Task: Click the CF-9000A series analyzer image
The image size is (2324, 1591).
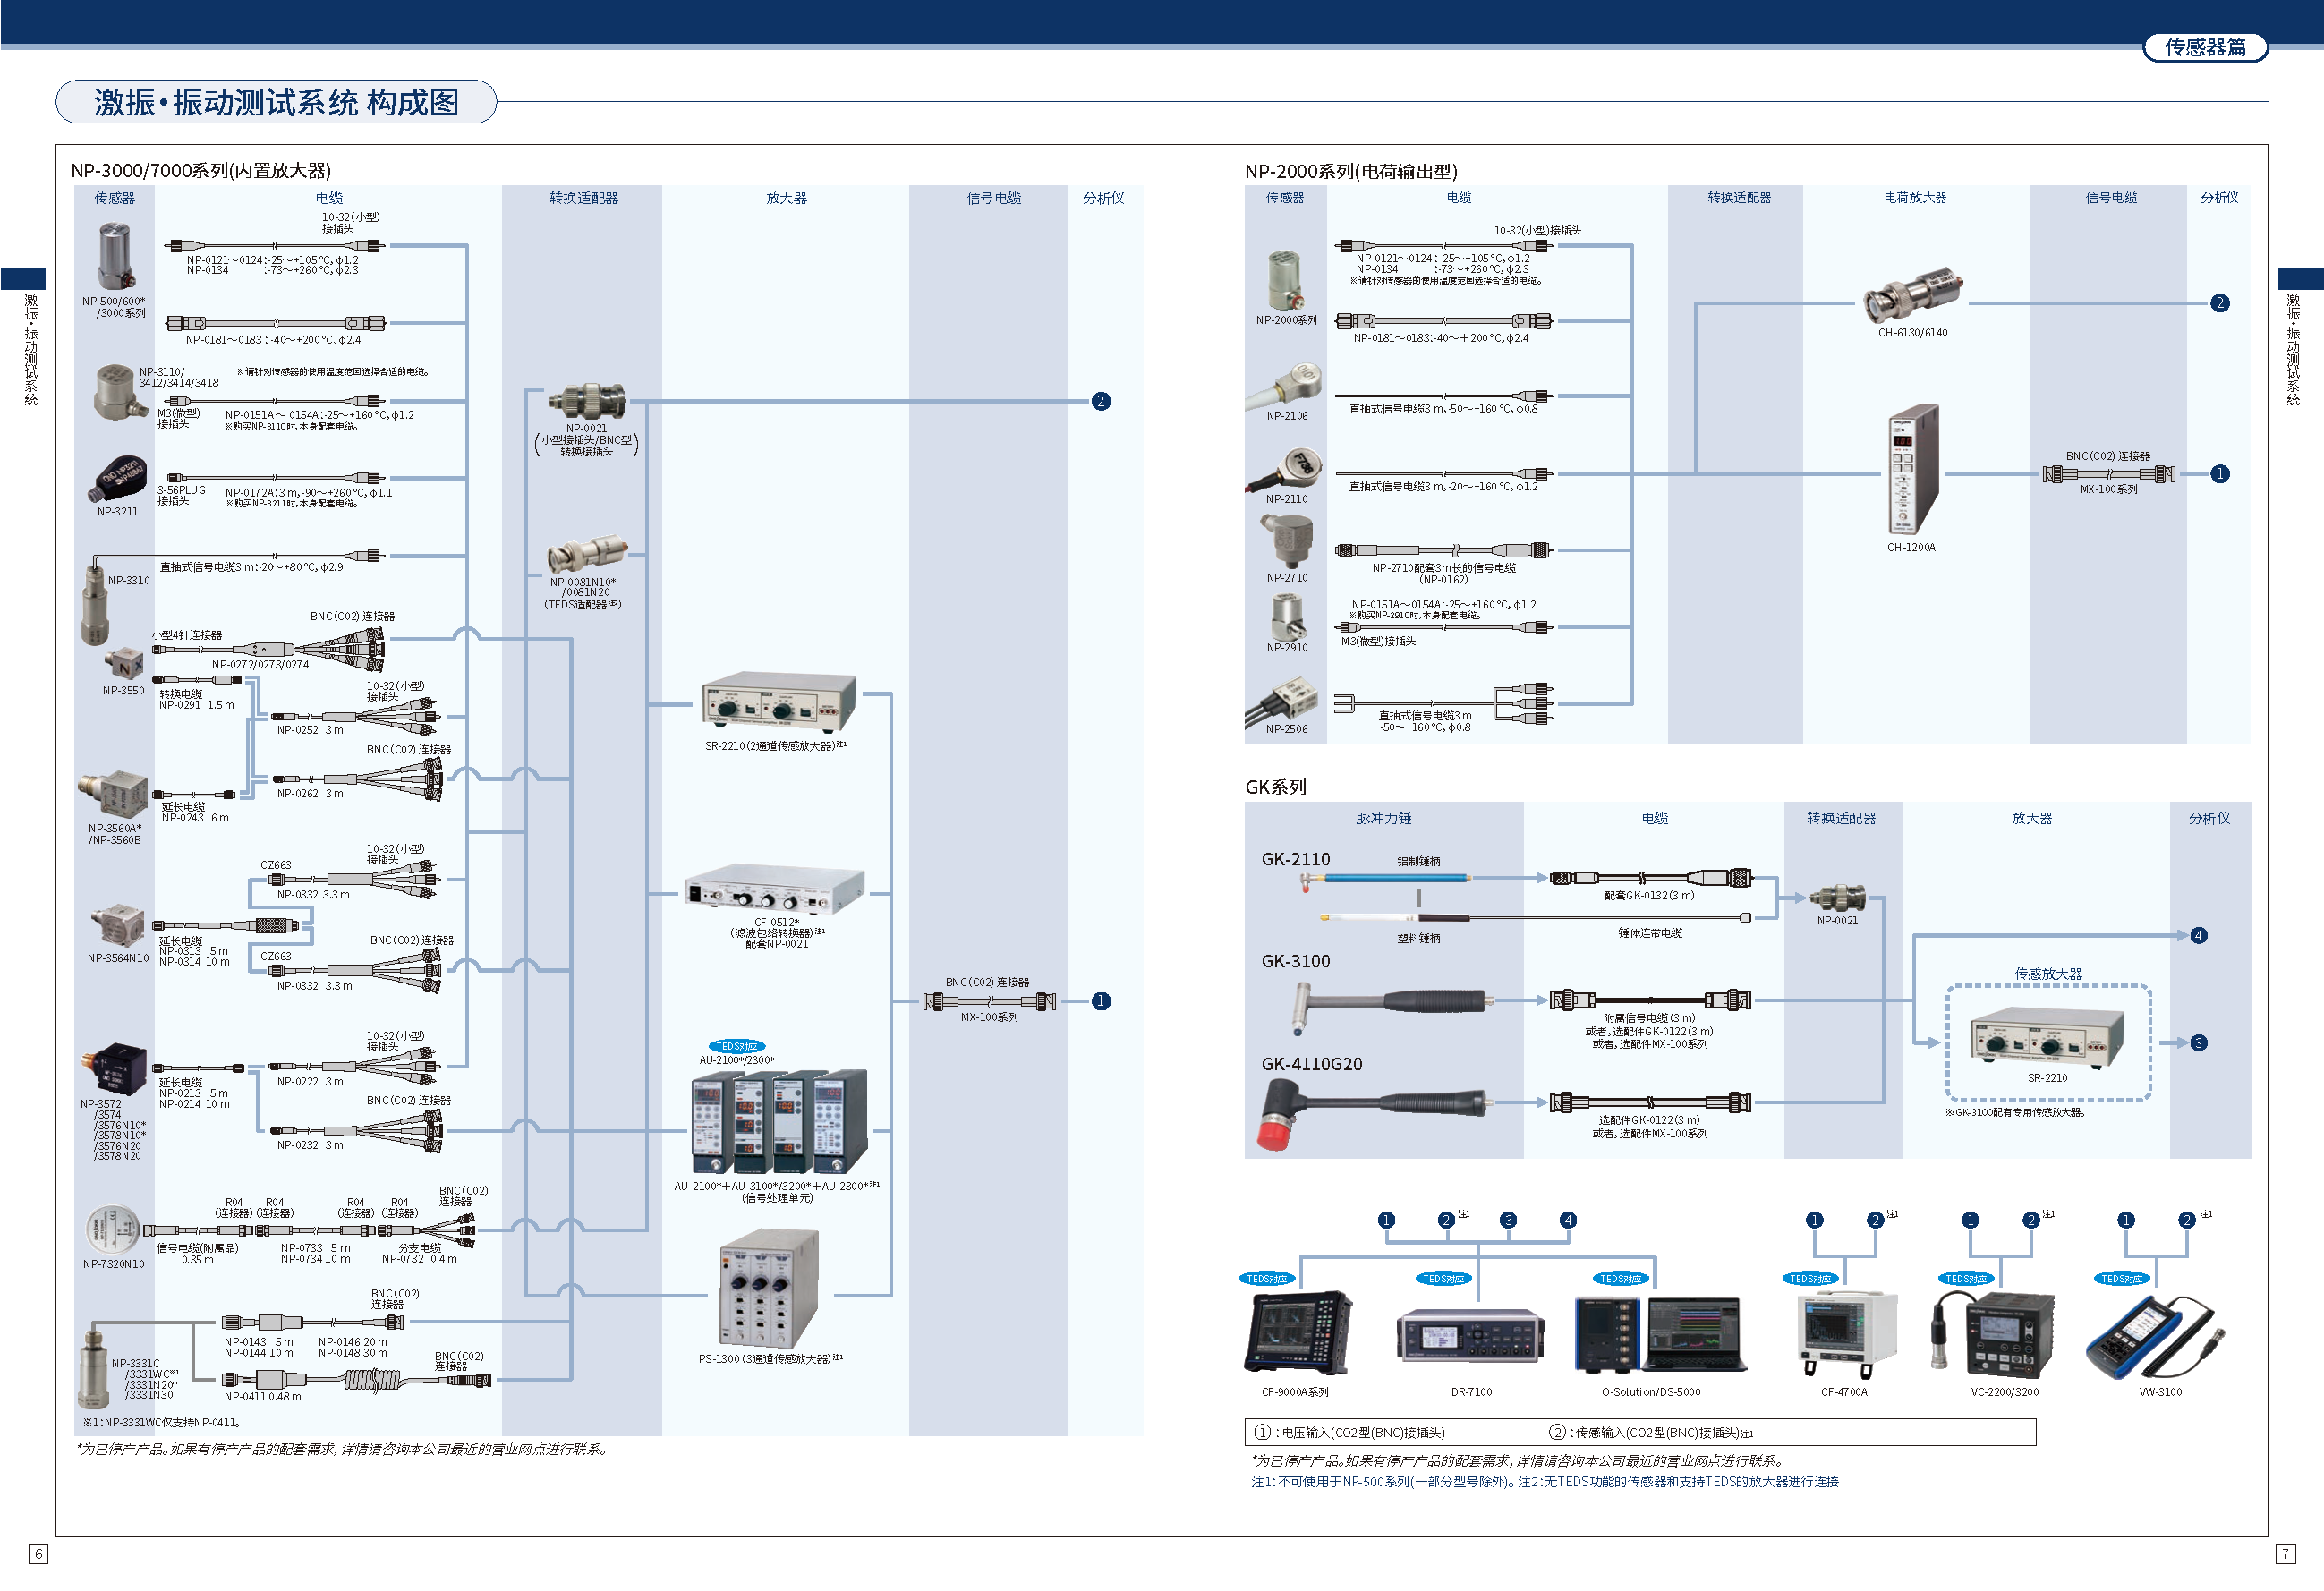Action: point(1298,1333)
